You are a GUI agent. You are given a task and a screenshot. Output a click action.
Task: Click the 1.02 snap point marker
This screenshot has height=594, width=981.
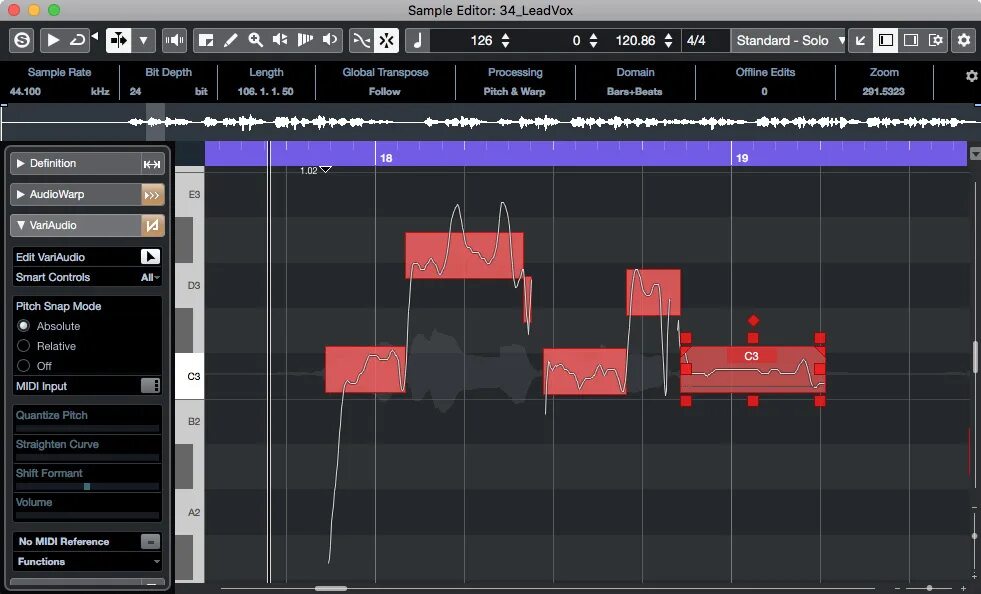point(325,170)
